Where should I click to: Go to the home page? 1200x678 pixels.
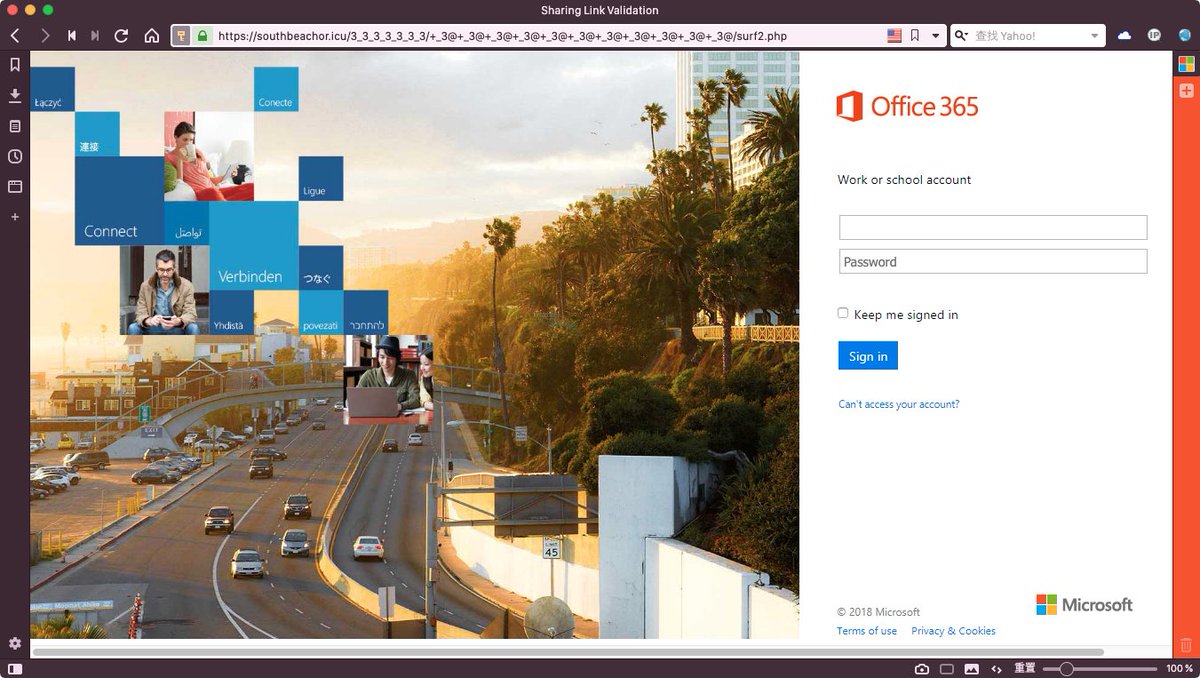152,36
